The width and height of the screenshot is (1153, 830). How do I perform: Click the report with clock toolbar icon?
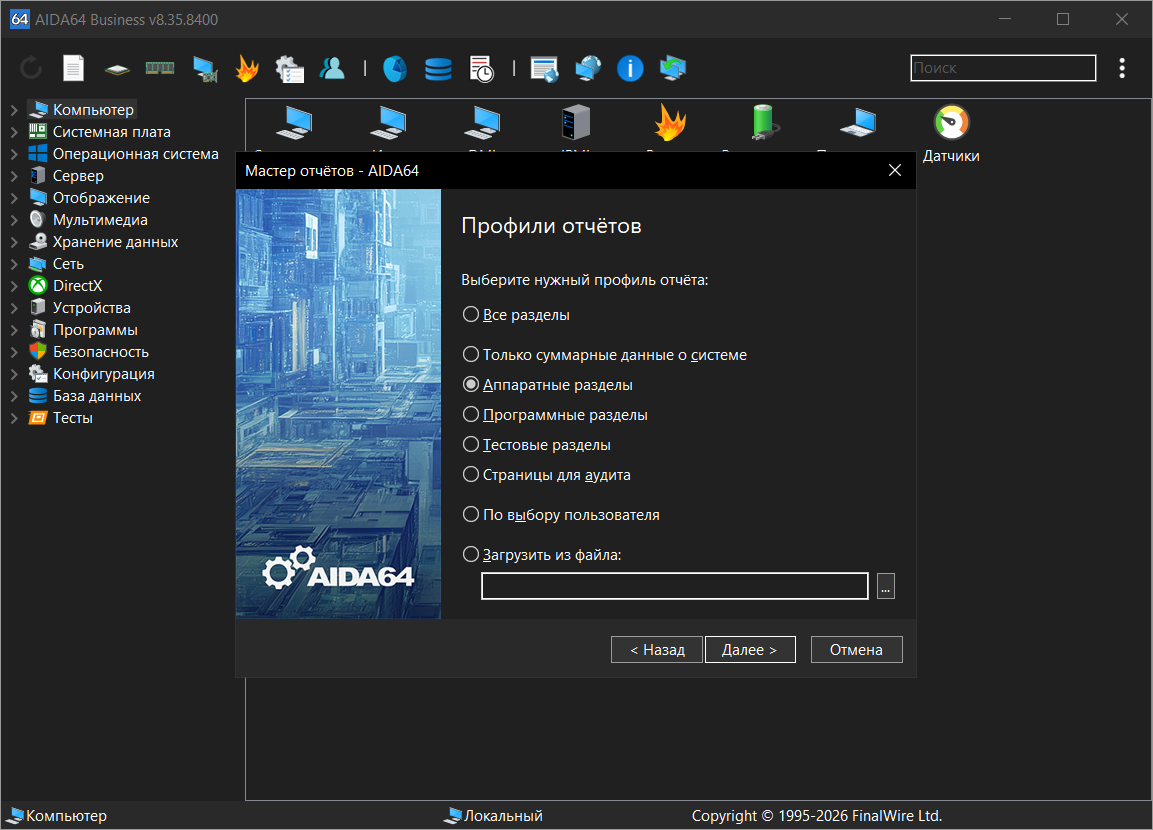point(482,68)
